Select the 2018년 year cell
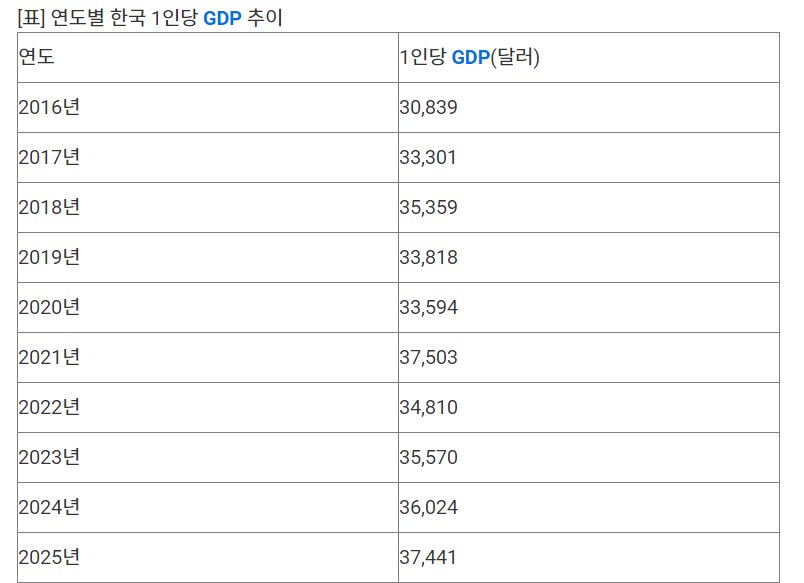Screen dimensions: 804x583 pyautogui.click(x=208, y=208)
